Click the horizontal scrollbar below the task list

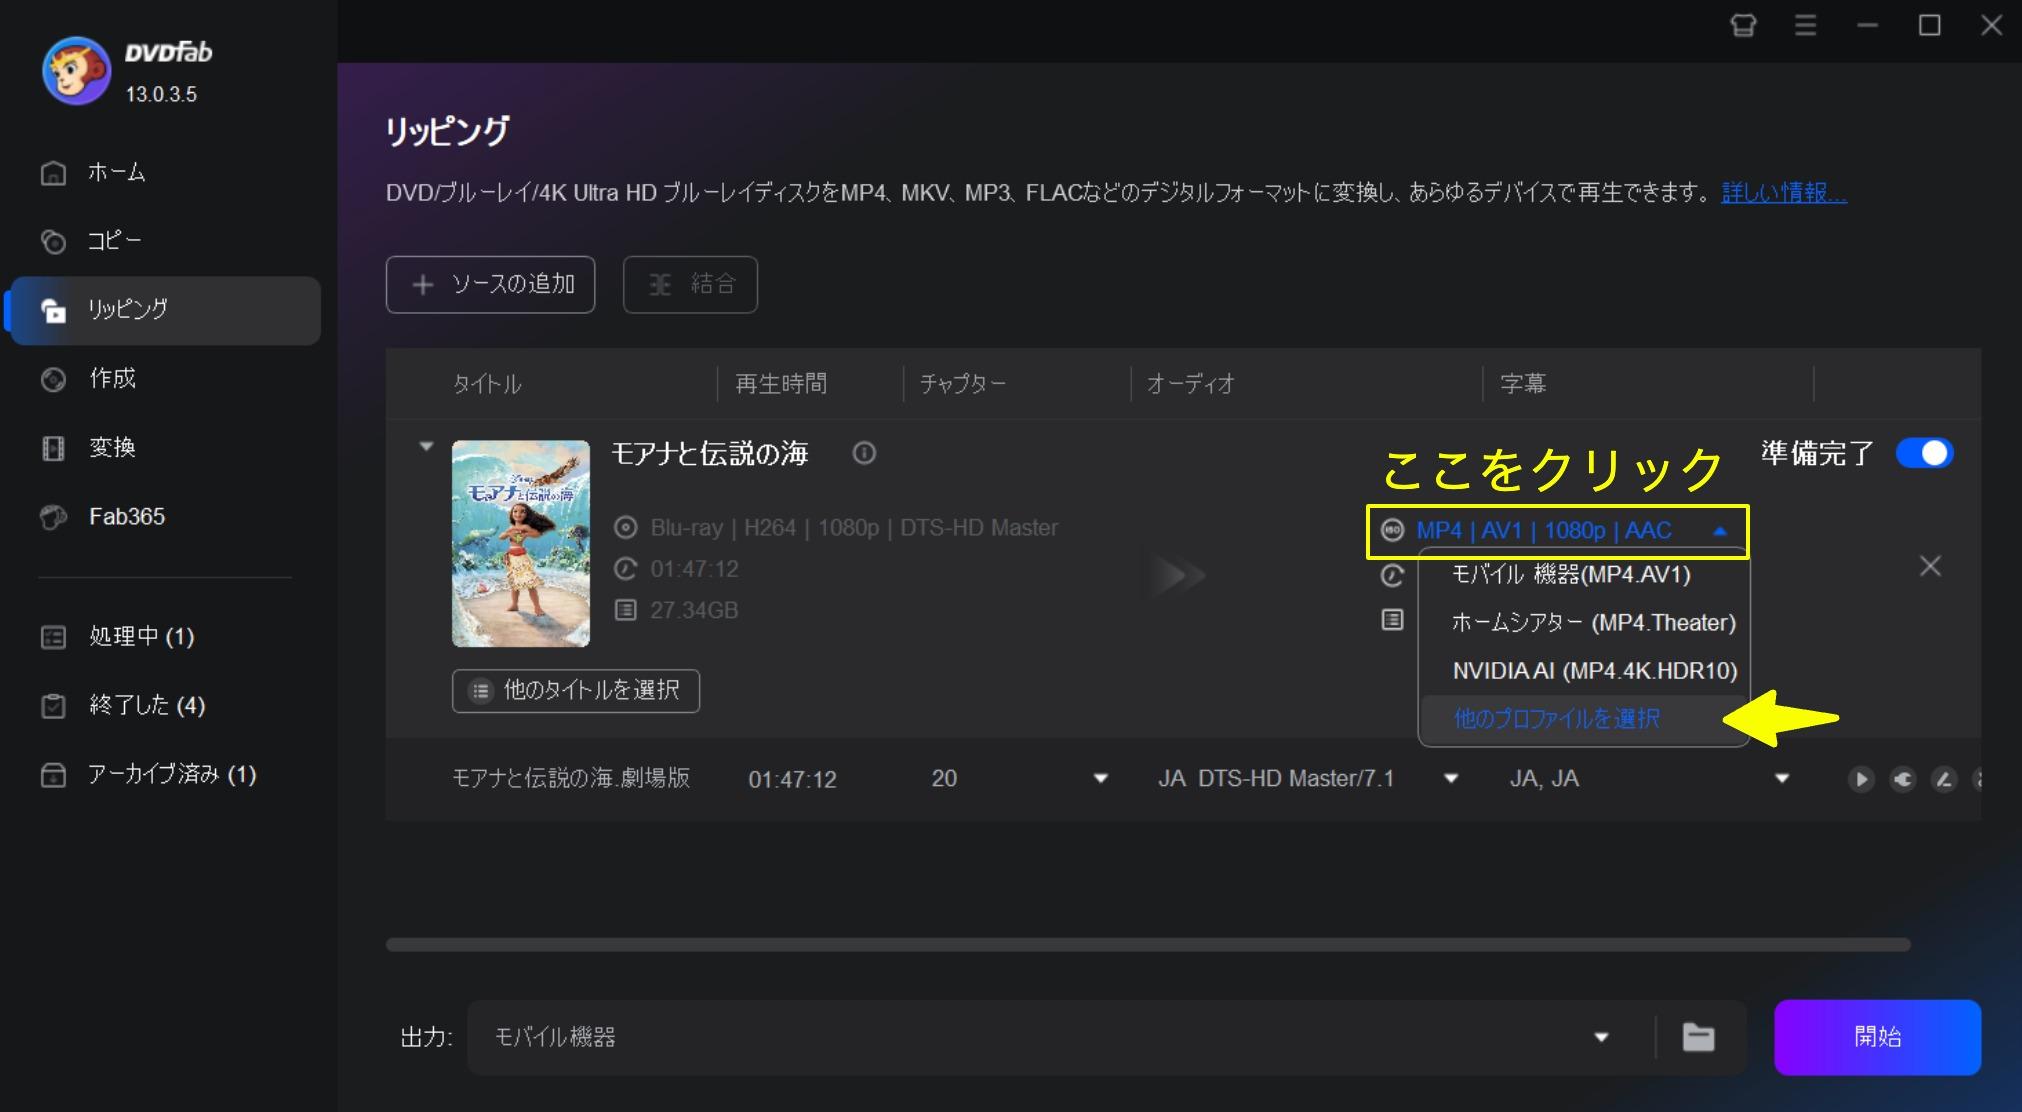click(x=1148, y=945)
